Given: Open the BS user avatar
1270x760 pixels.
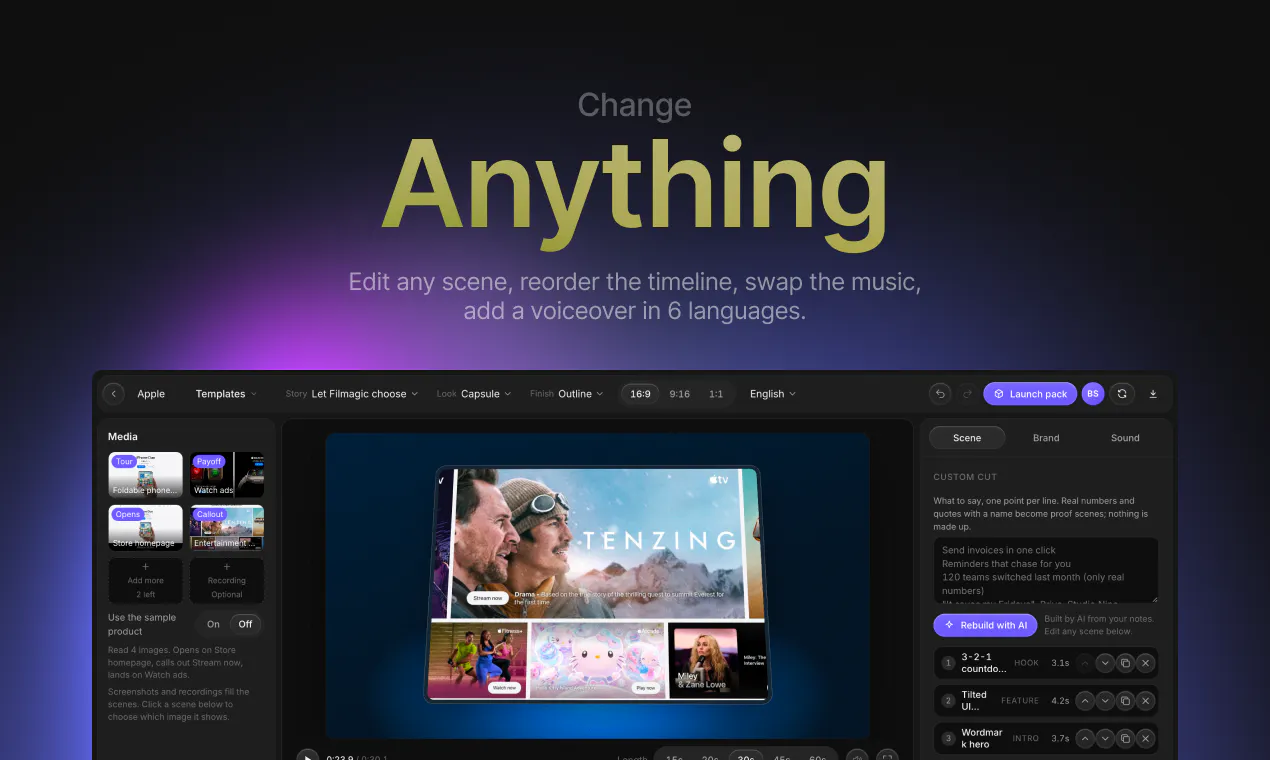Looking at the screenshot, I should pos(1093,394).
